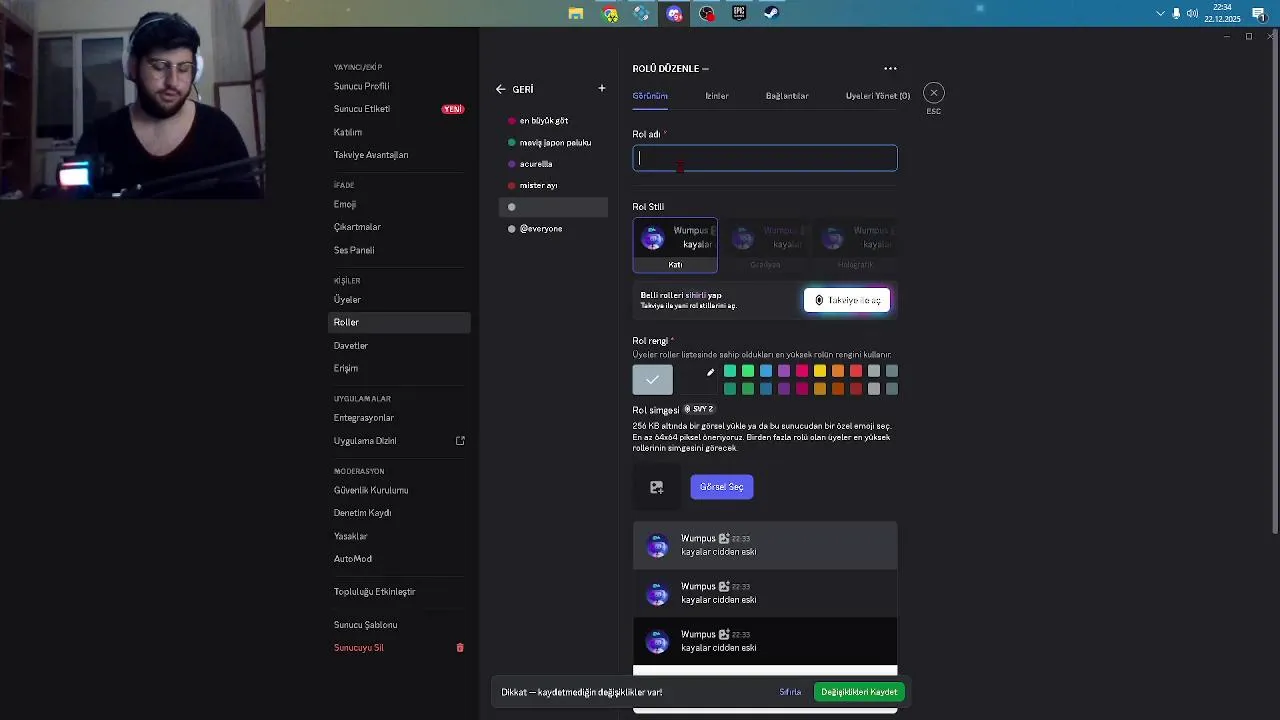
Task: Click the Rol adı input field
Action: (x=765, y=158)
